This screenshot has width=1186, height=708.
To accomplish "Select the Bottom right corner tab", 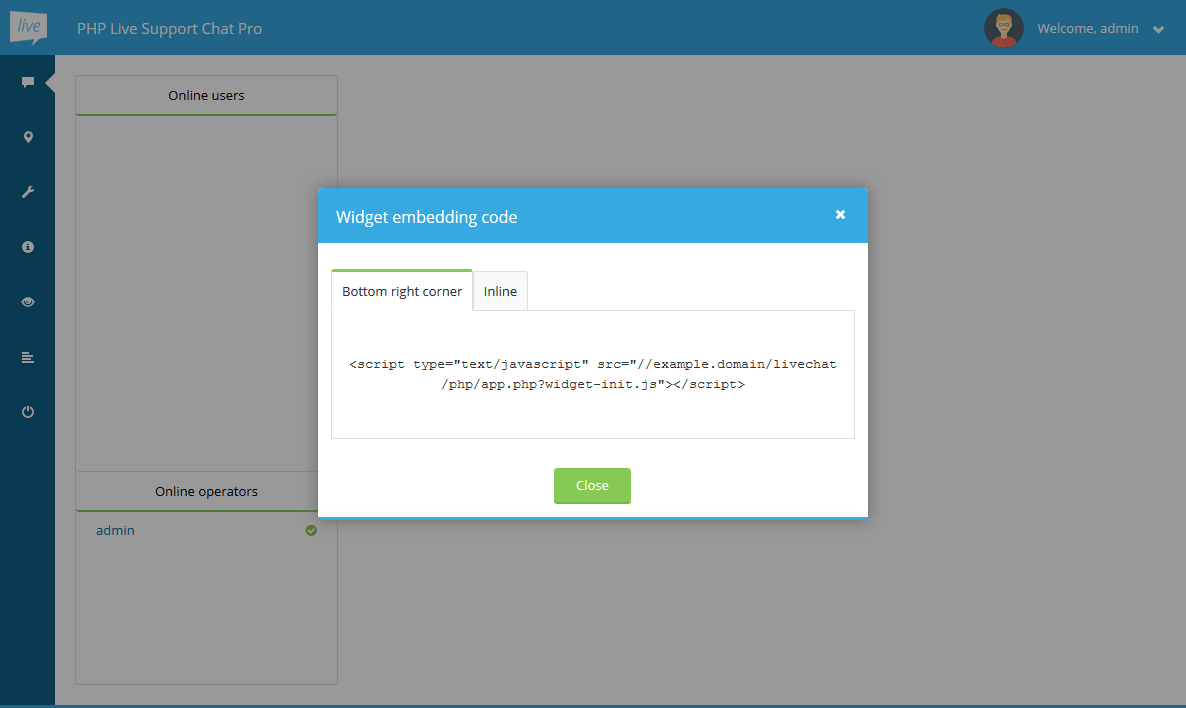I will 402,291.
